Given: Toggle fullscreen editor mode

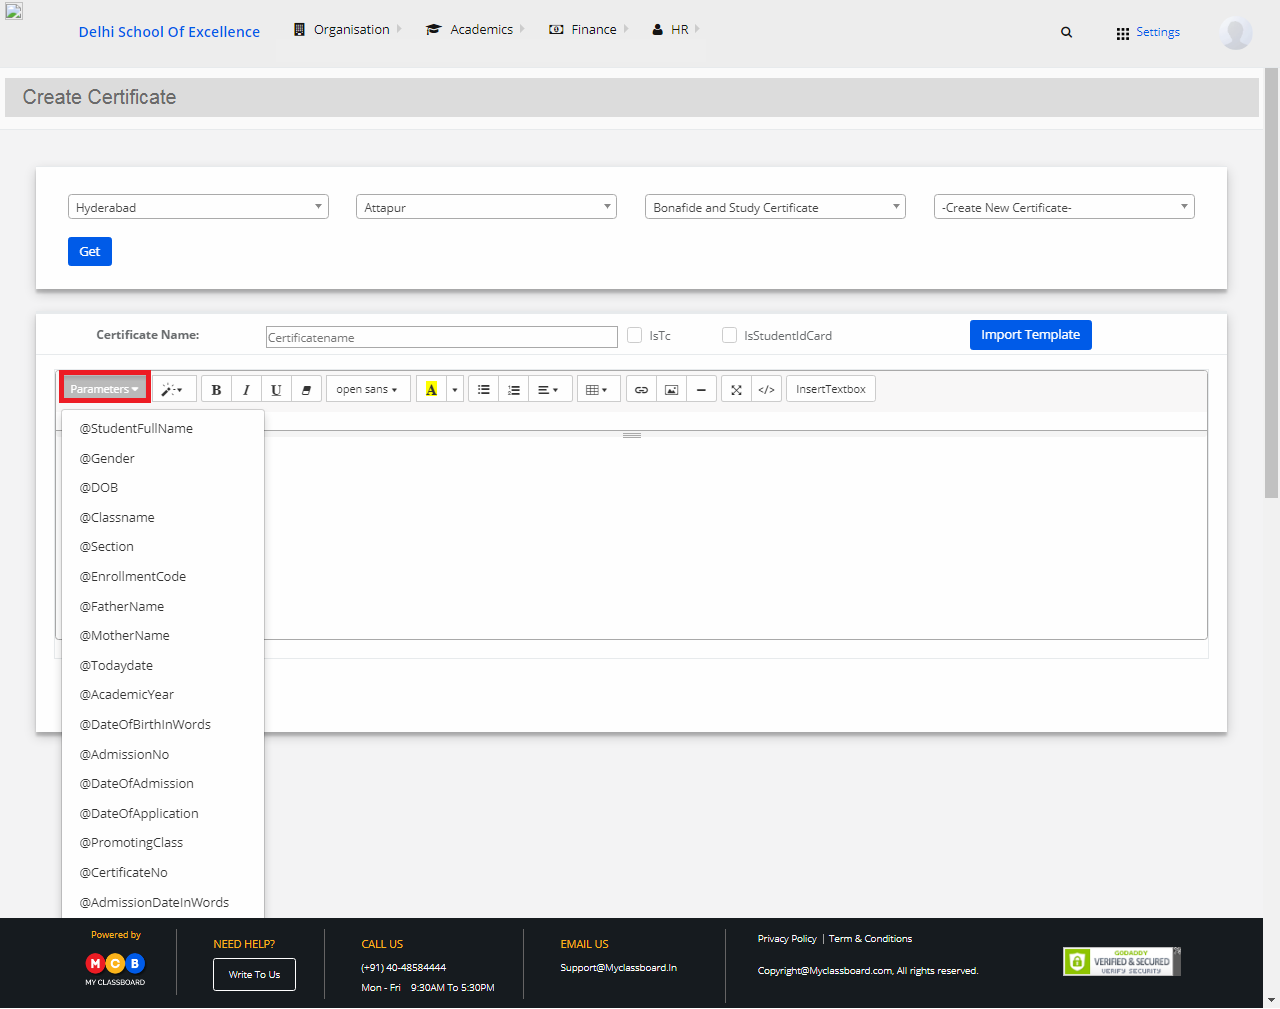Looking at the screenshot, I should click(737, 389).
